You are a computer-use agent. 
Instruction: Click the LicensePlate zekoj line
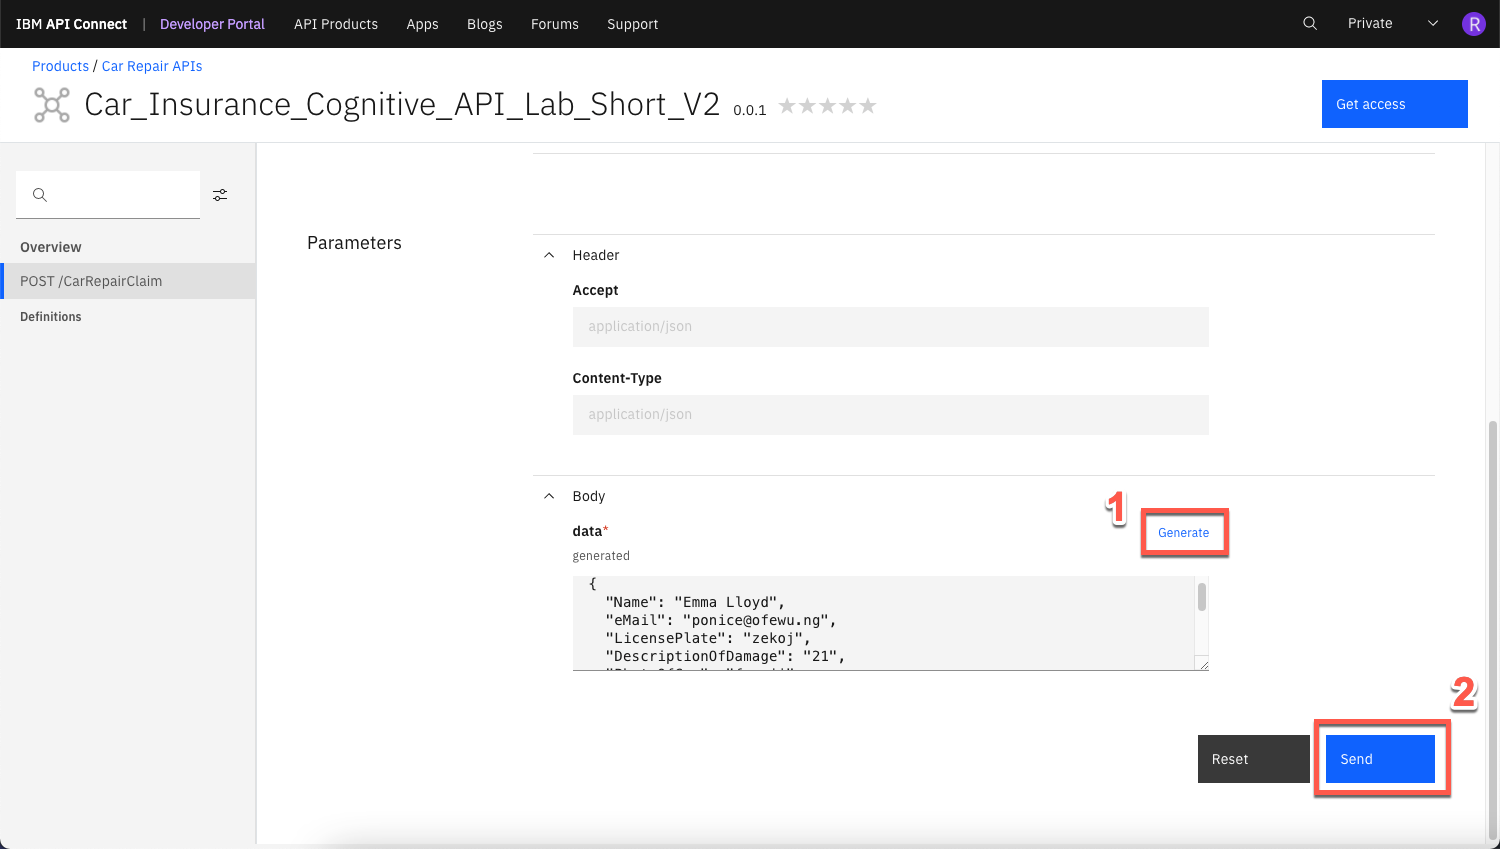708,638
